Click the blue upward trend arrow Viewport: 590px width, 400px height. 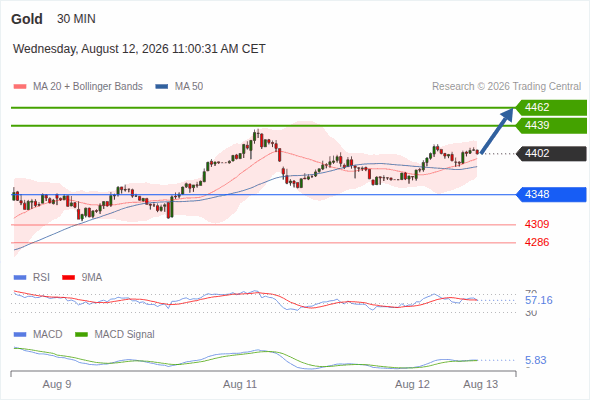pyautogui.click(x=497, y=131)
